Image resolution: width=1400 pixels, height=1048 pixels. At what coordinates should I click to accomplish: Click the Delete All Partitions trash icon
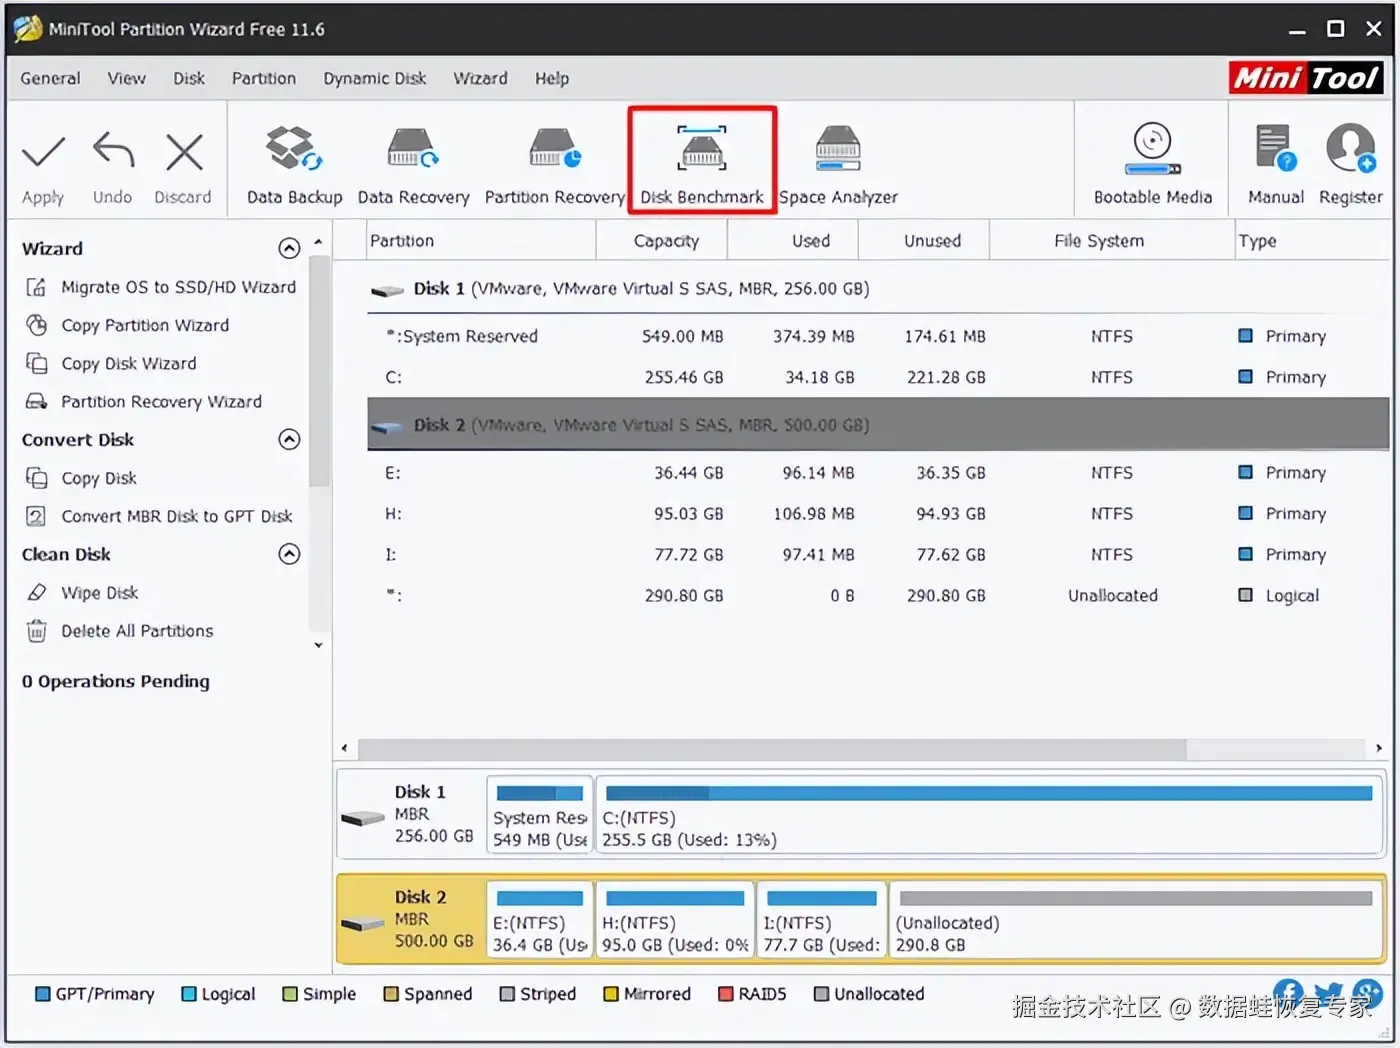tap(36, 631)
